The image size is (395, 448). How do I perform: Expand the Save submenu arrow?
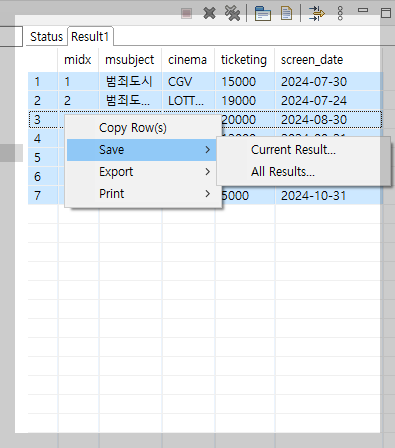(208, 150)
